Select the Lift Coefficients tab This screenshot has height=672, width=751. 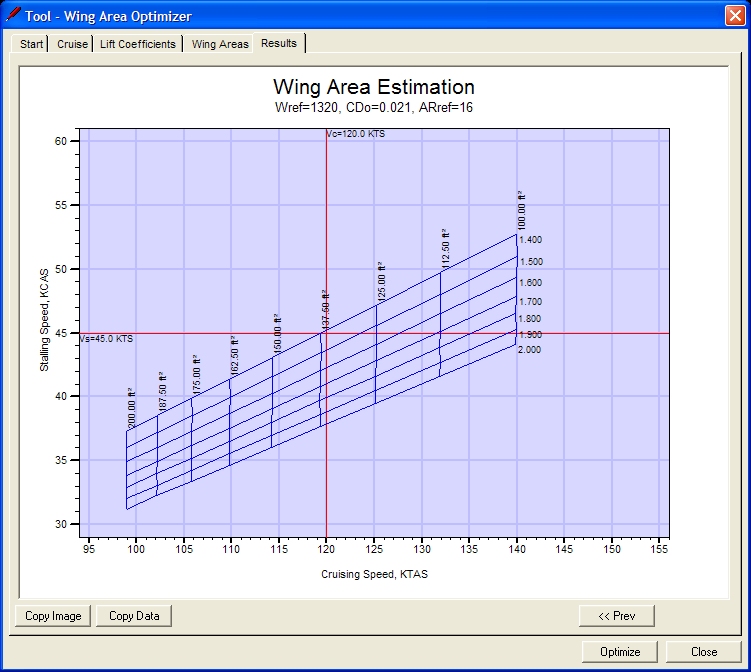(138, 44)
